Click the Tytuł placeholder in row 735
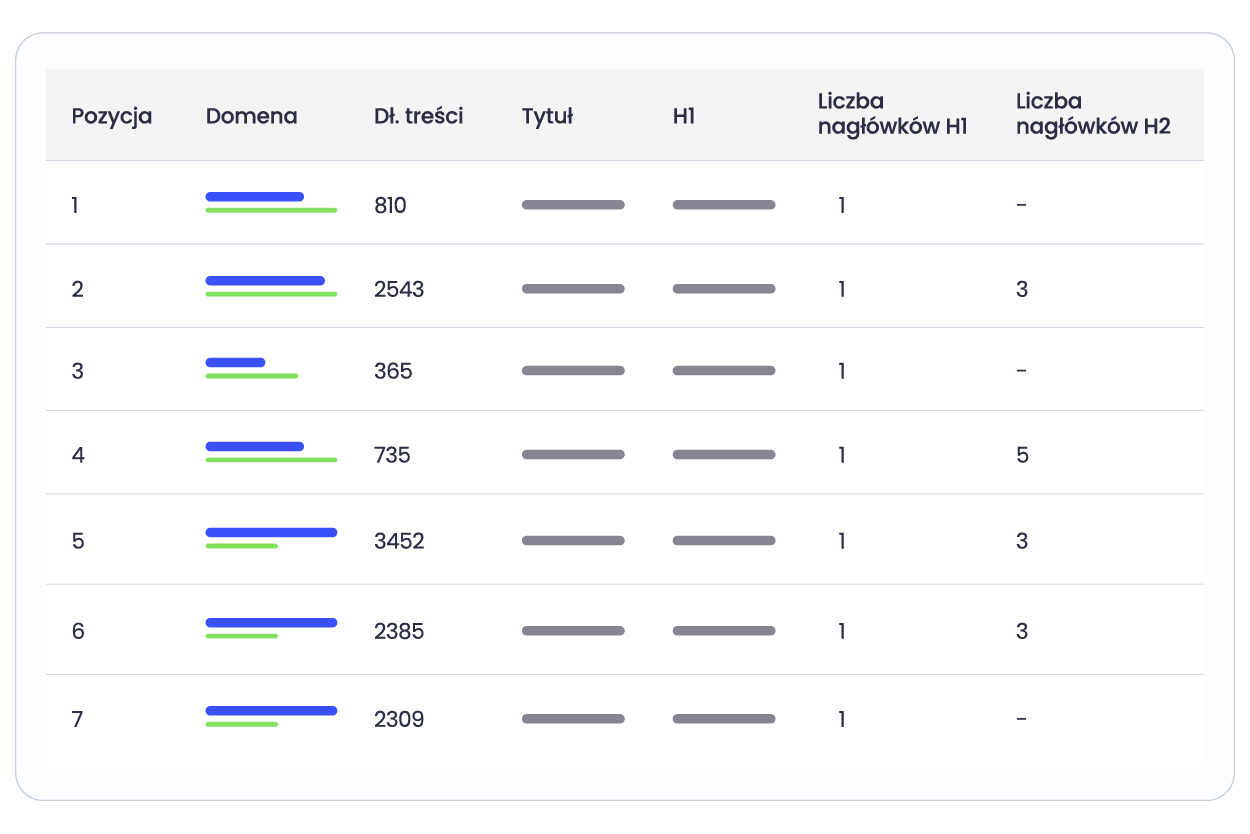 [x=573, y=455]
